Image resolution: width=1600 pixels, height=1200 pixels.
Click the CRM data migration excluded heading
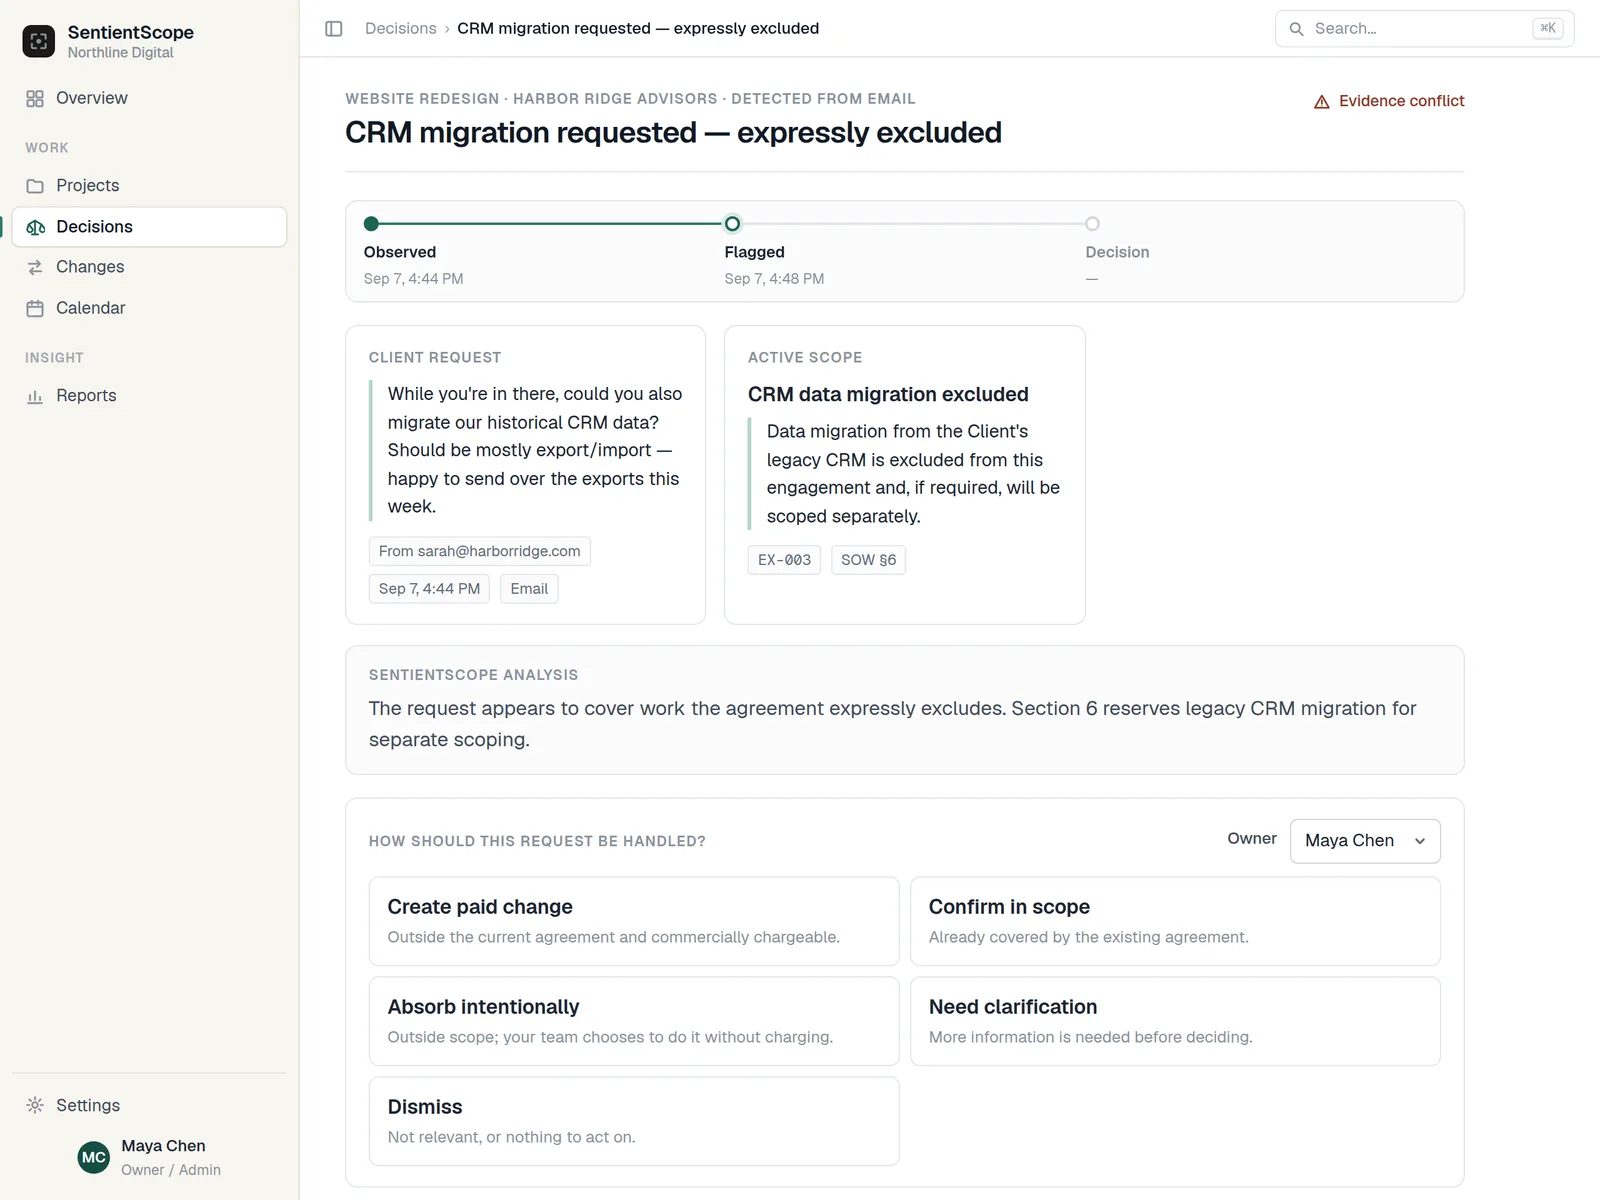(x=888, y=395)
